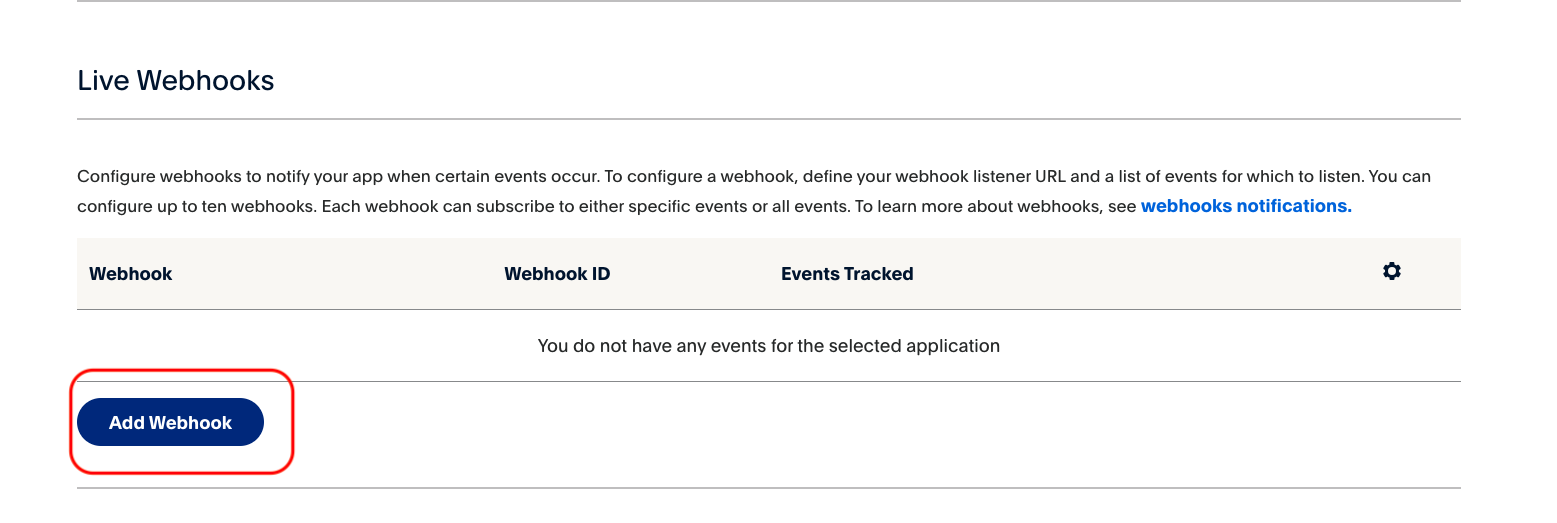Click the word "webhooks" in the blue link
Screen dimensions: 1557x523
[1187, 206]
